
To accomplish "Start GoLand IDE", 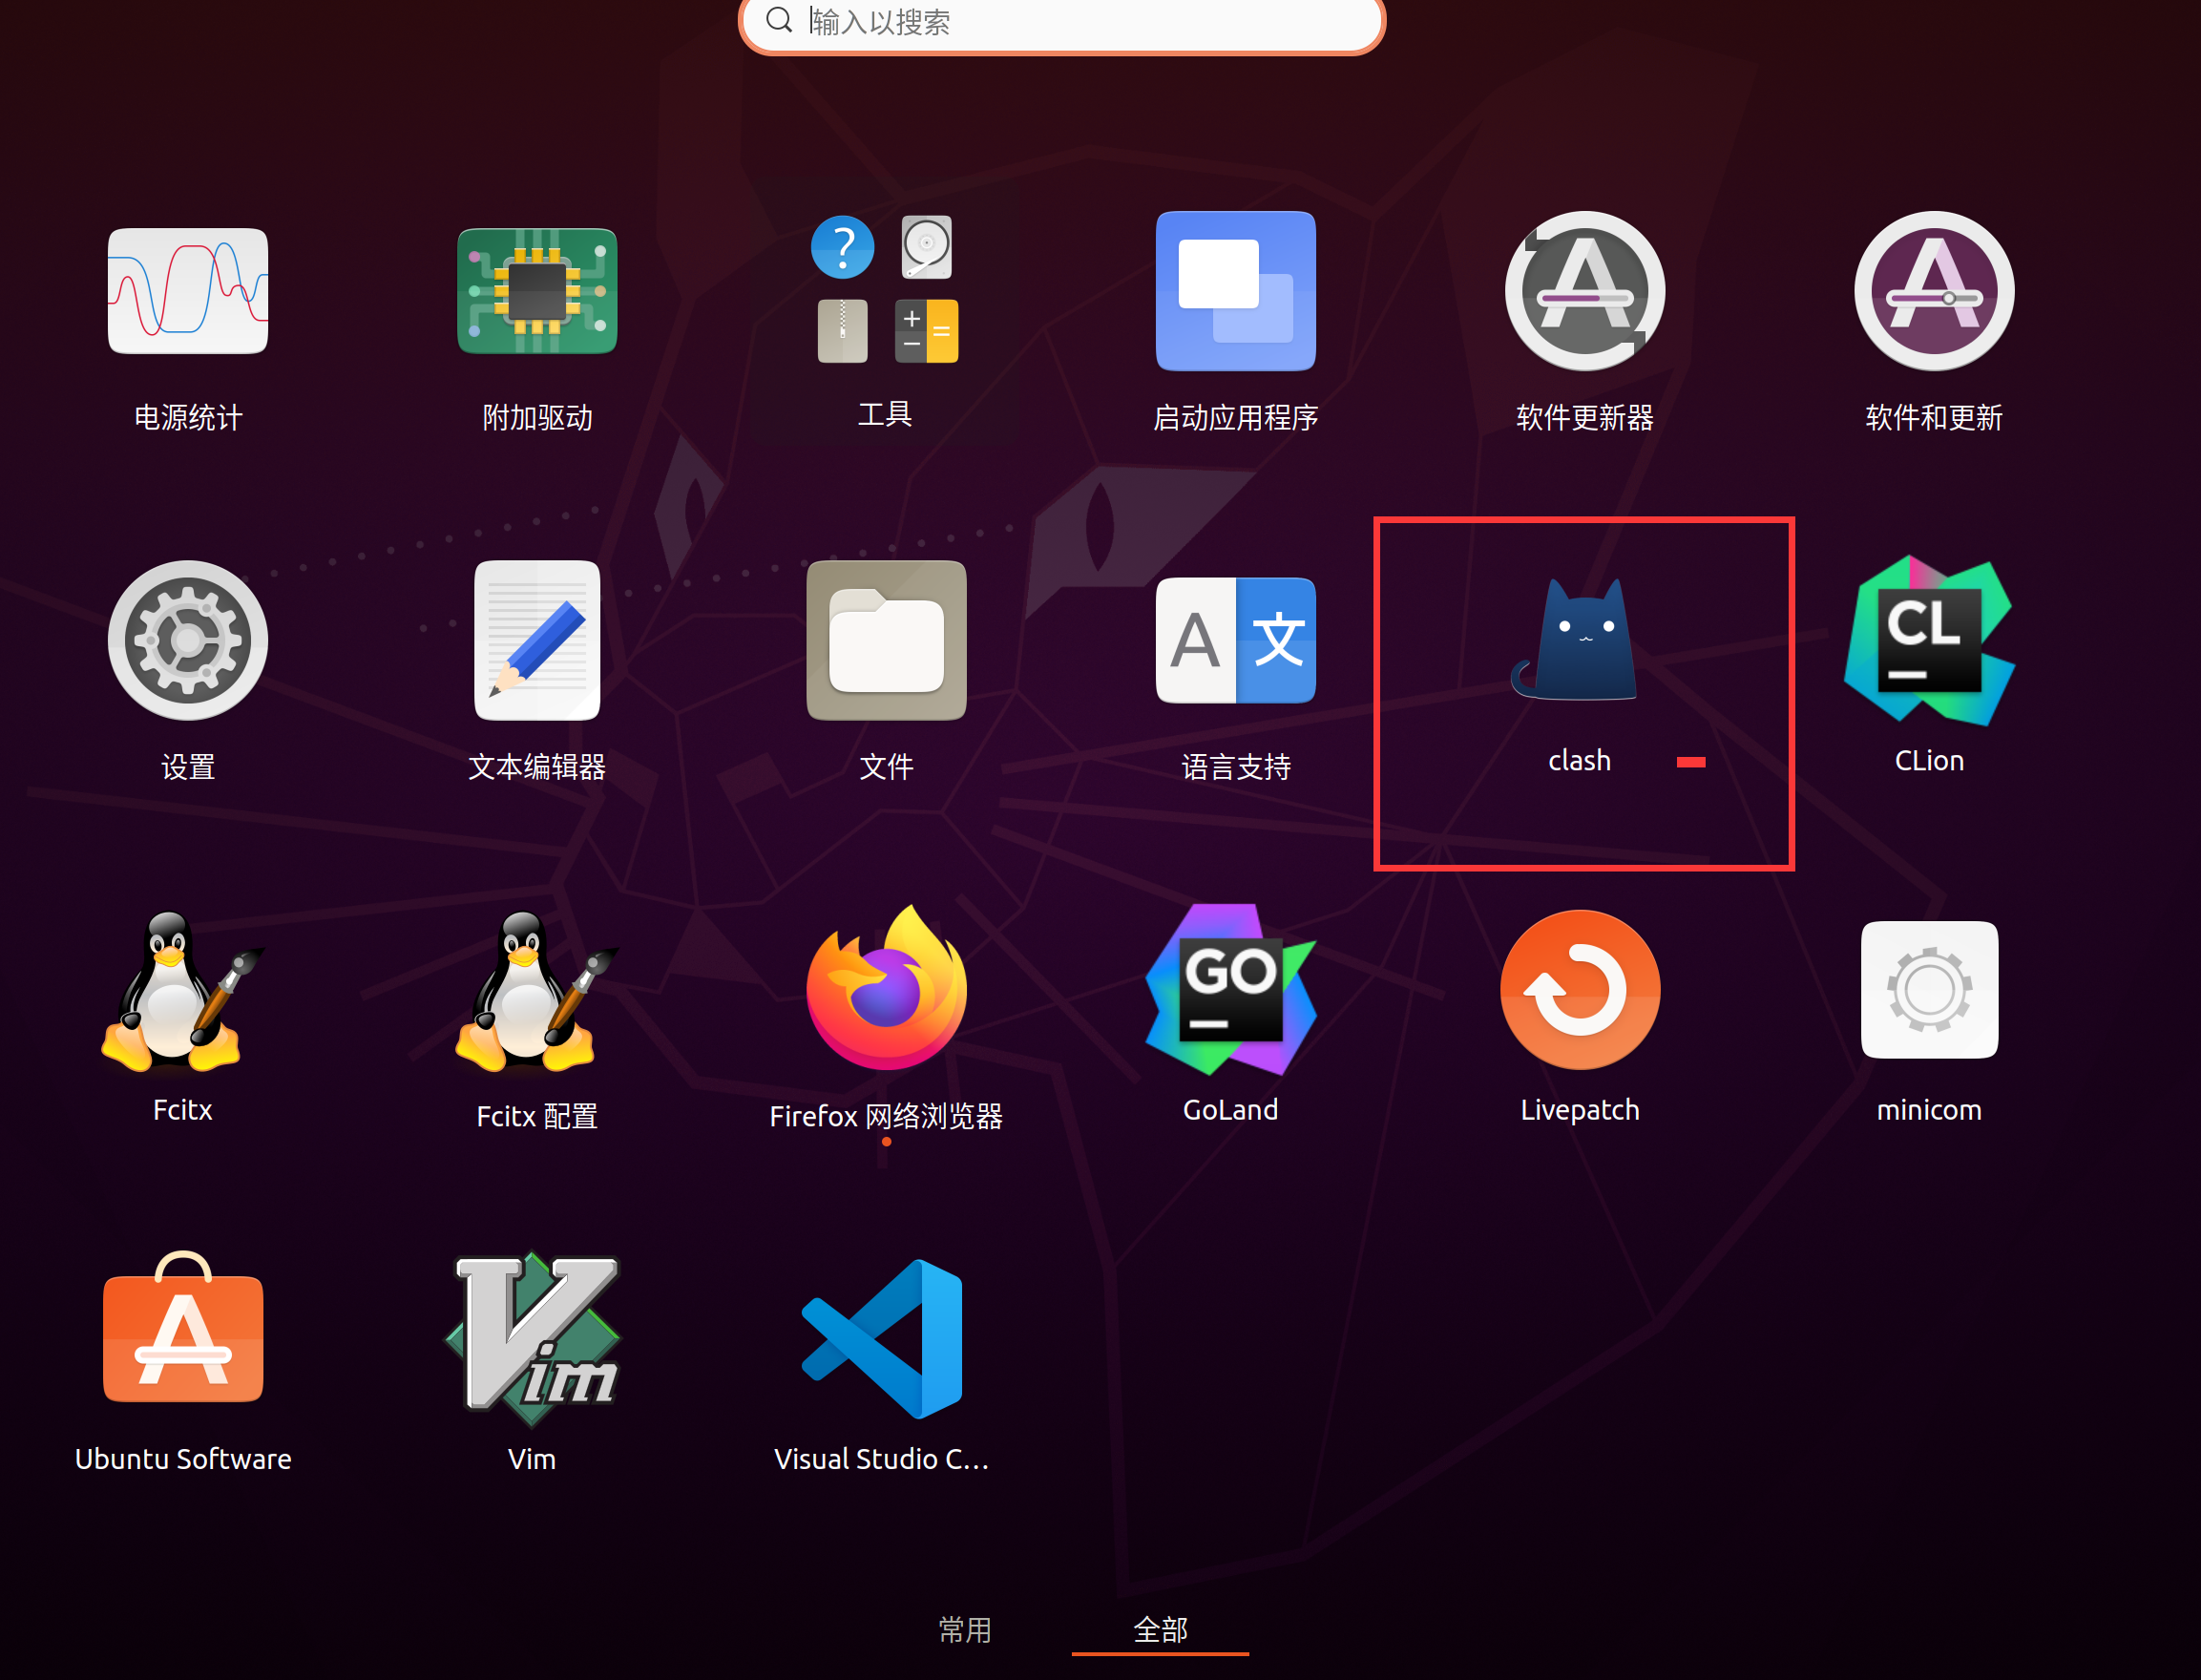I will (x=1231, y=989).
